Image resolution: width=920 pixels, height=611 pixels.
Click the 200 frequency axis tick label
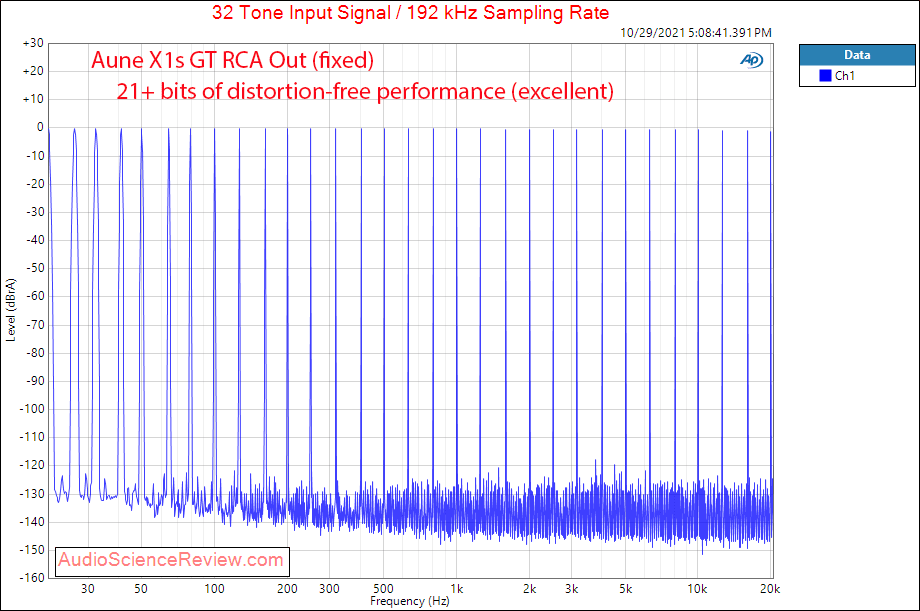click(x=287, y=589)
